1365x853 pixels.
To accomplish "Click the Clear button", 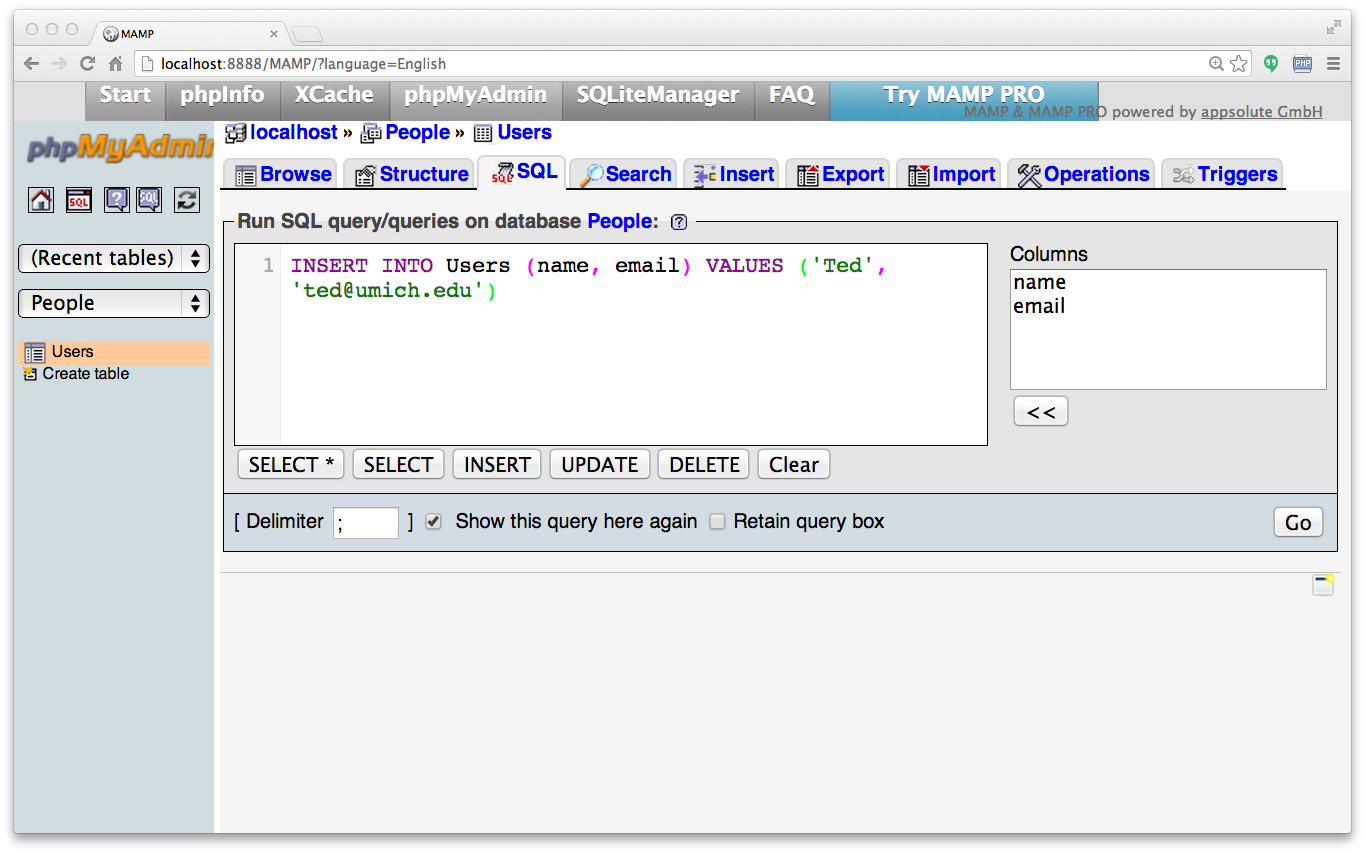I will point(794,465).
